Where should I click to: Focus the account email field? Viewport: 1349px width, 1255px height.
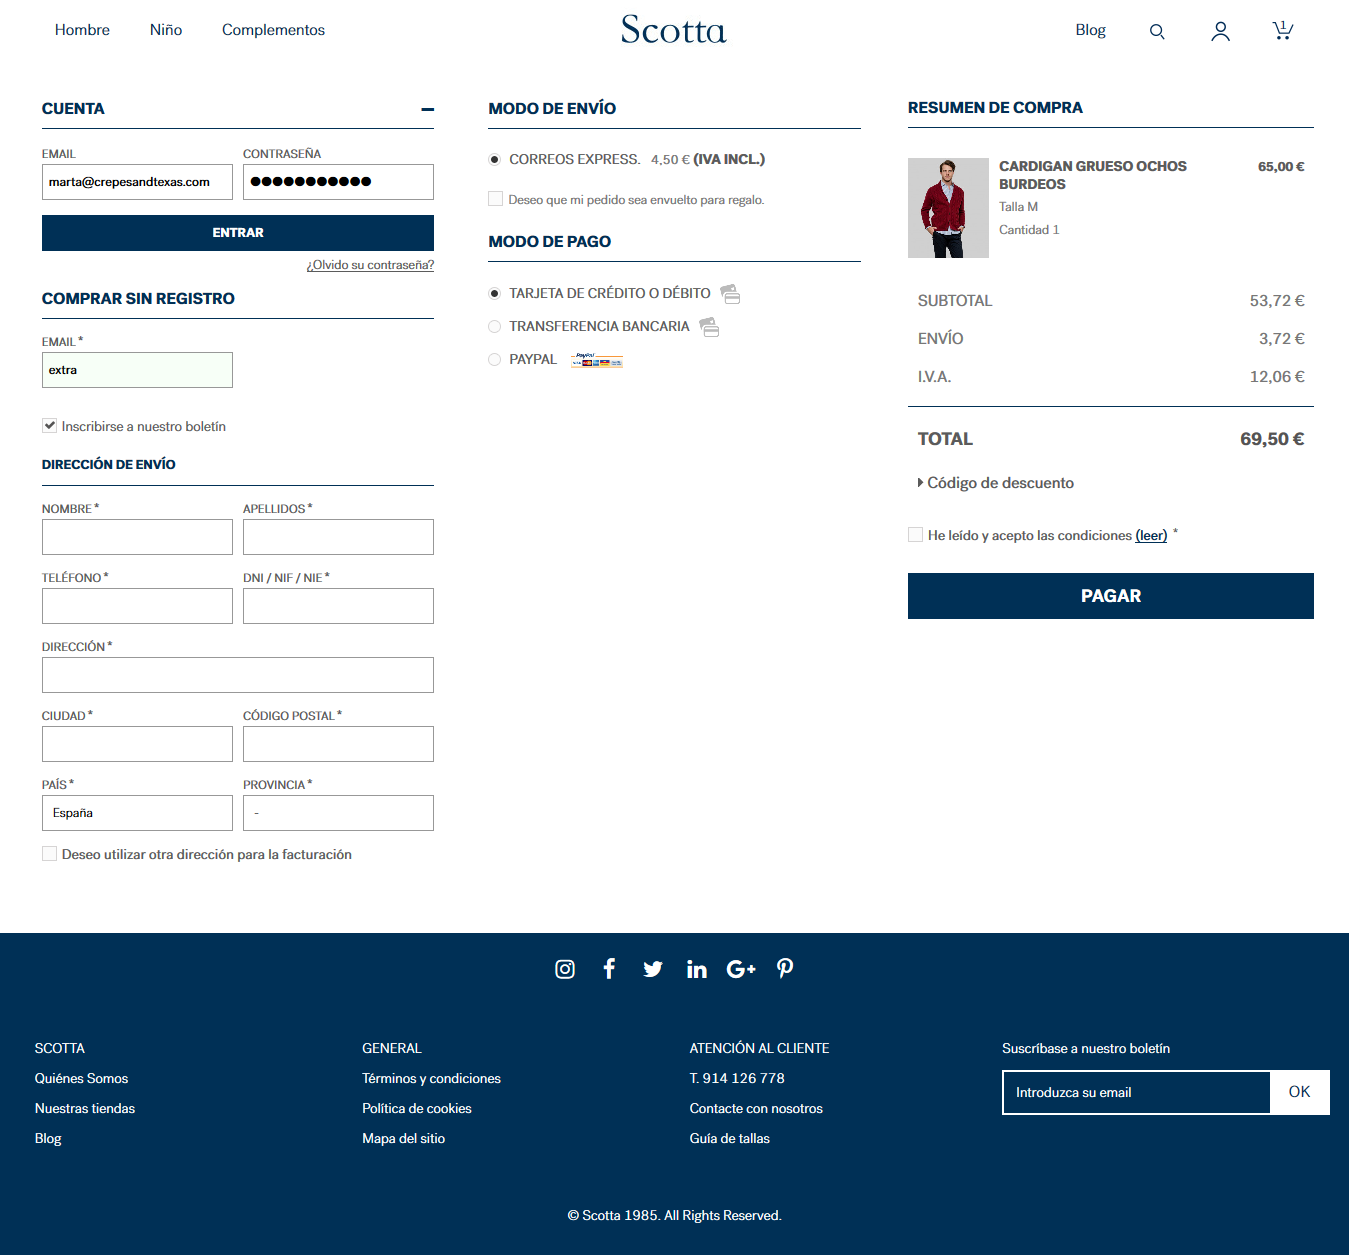[137, 182]
